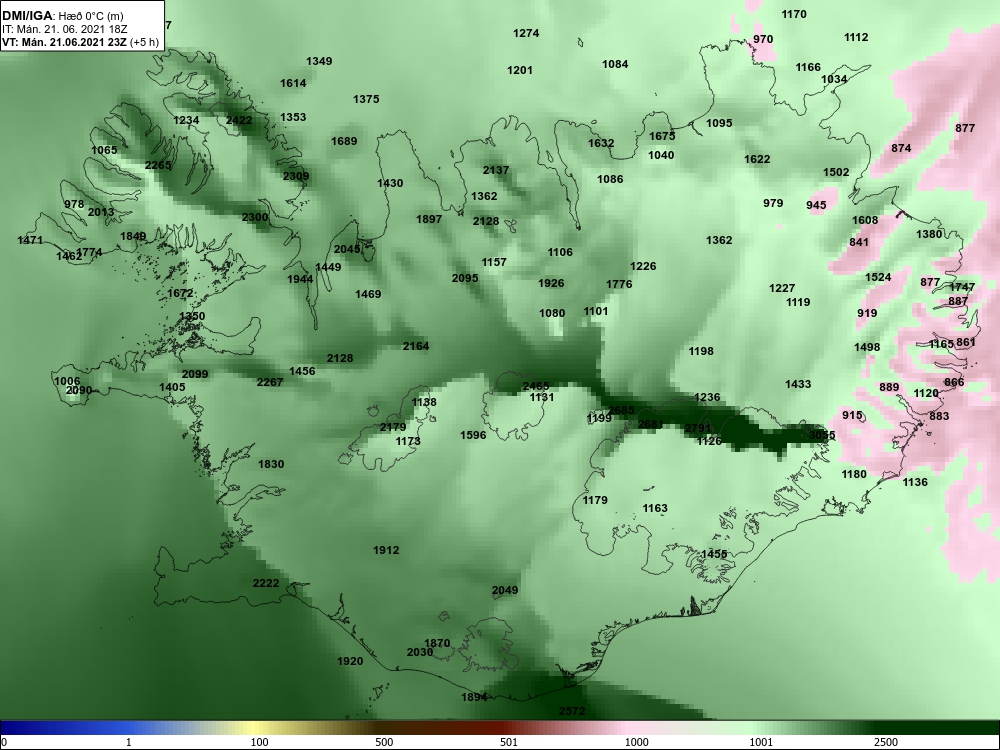This screenshot has width=1000, height=750.
Task: Click the map value 2049
Action: pos(505,590)
